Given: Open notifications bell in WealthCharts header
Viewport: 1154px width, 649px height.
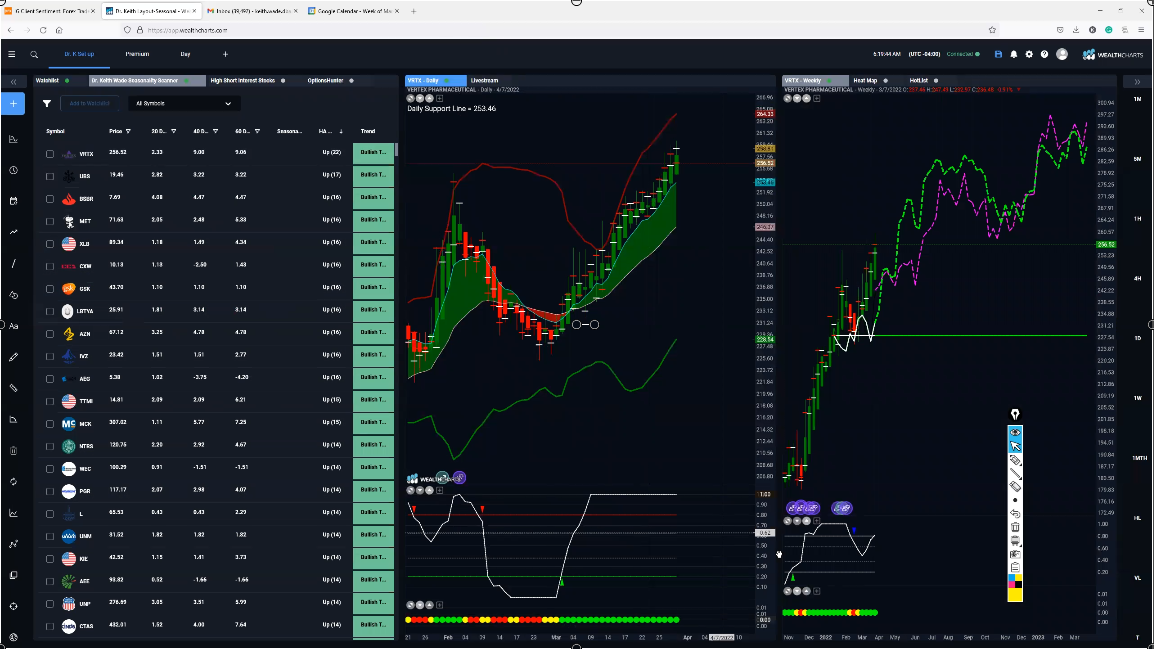Looking at the screenshot, I should tap(1013, 54).
